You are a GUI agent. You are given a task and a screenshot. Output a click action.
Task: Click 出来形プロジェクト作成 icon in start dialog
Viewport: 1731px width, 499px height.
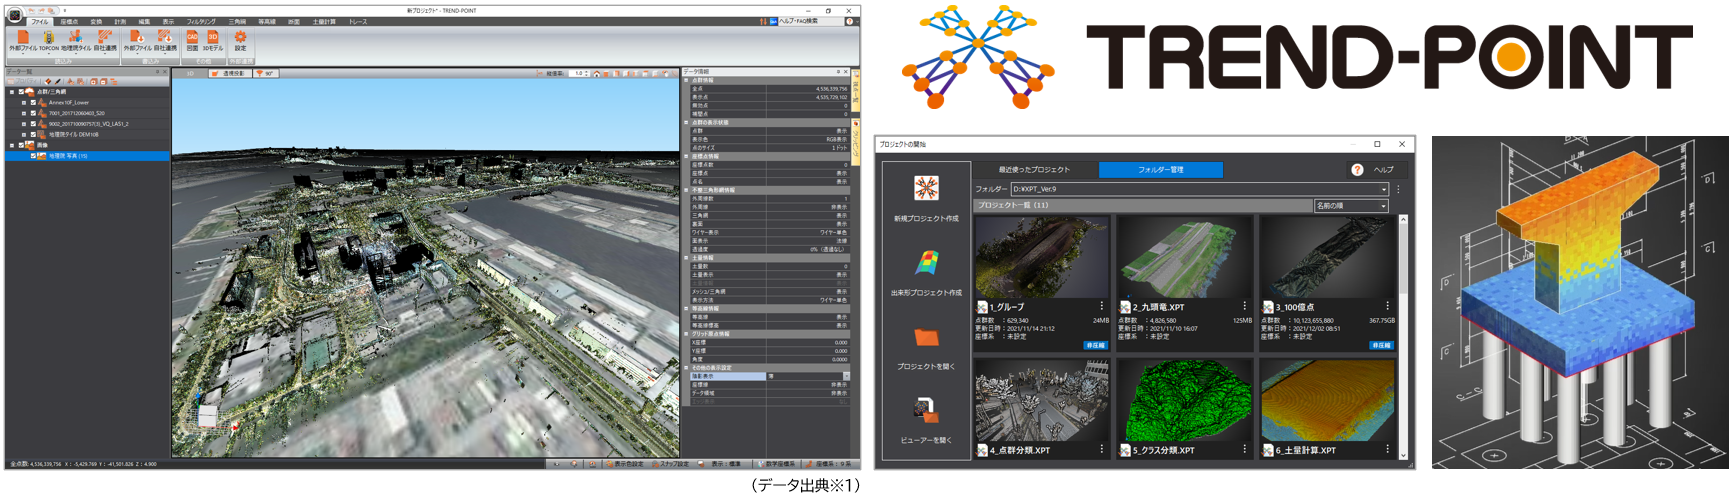tap(926, 263)
